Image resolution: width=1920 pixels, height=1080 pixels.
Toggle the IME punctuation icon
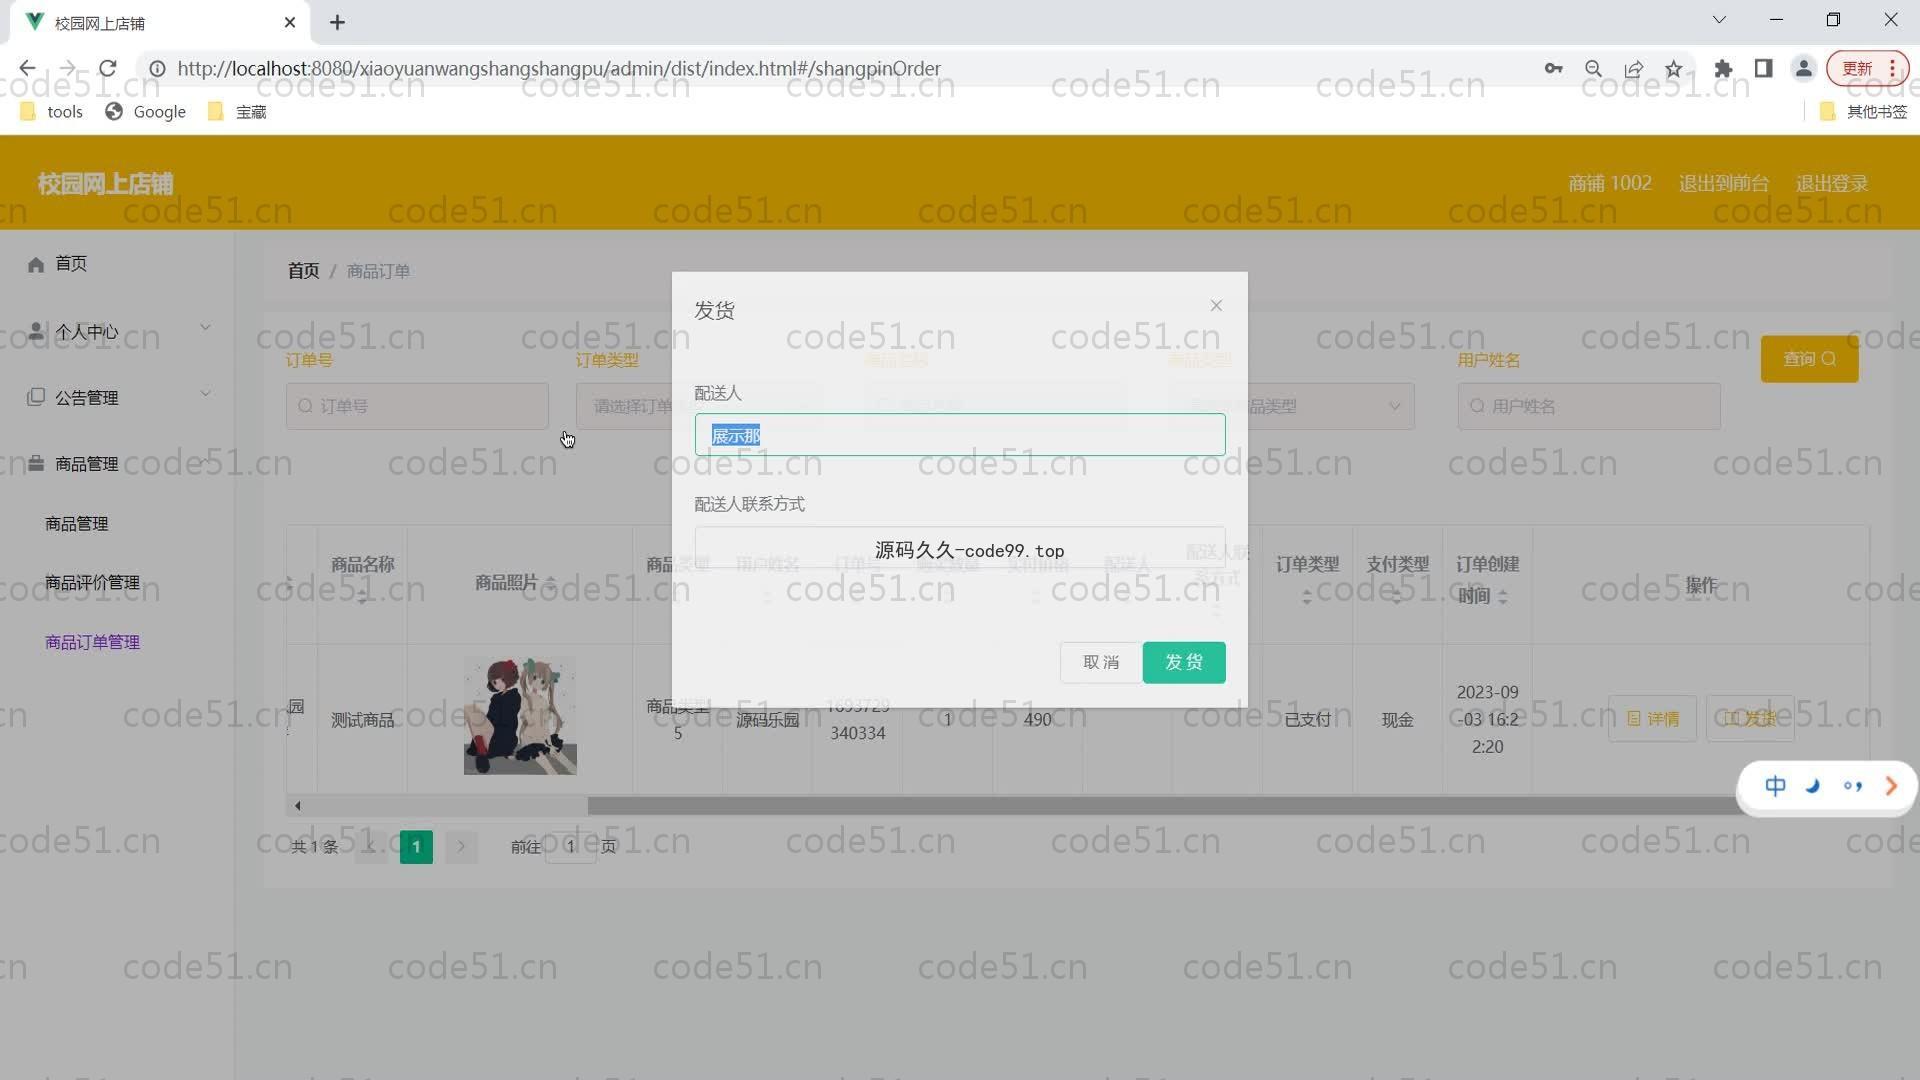point(1852,786)
